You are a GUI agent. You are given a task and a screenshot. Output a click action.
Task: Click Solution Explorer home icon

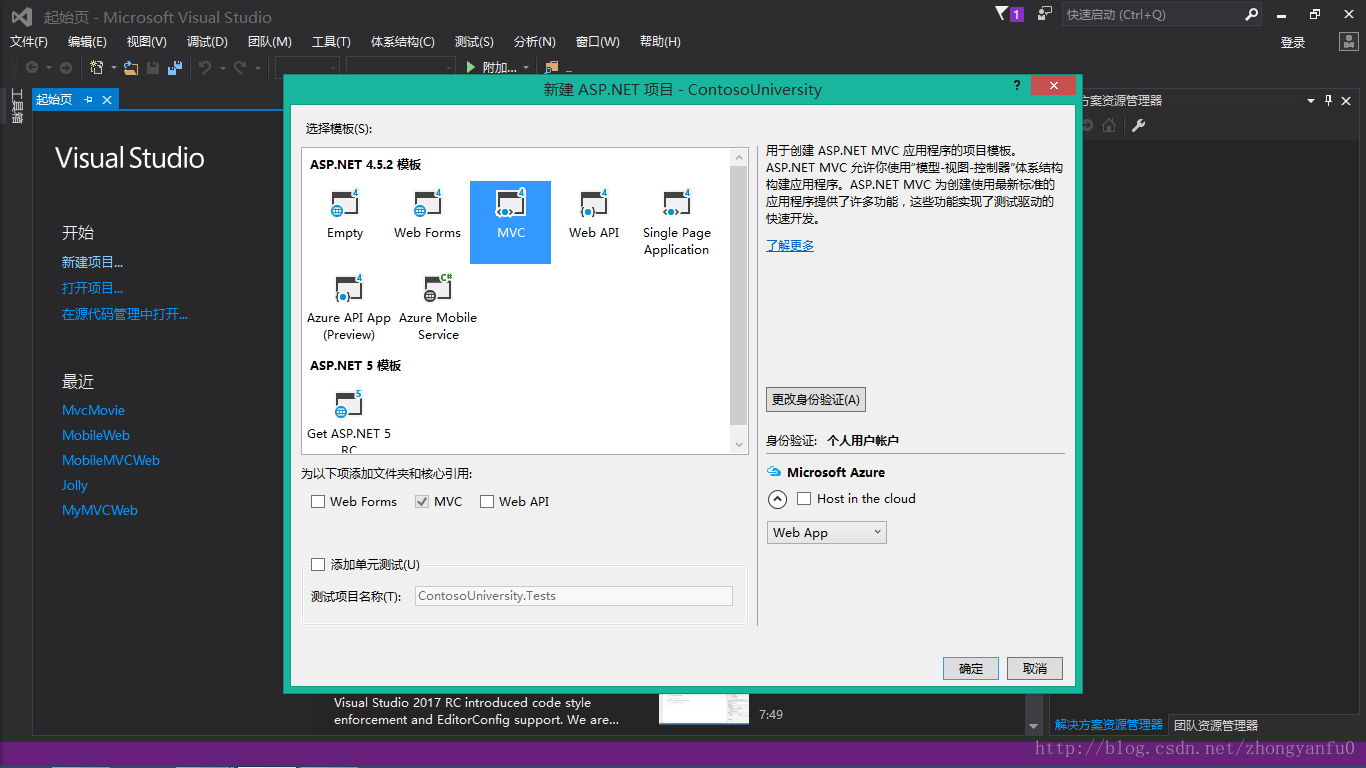click(x=1109, y=126)
